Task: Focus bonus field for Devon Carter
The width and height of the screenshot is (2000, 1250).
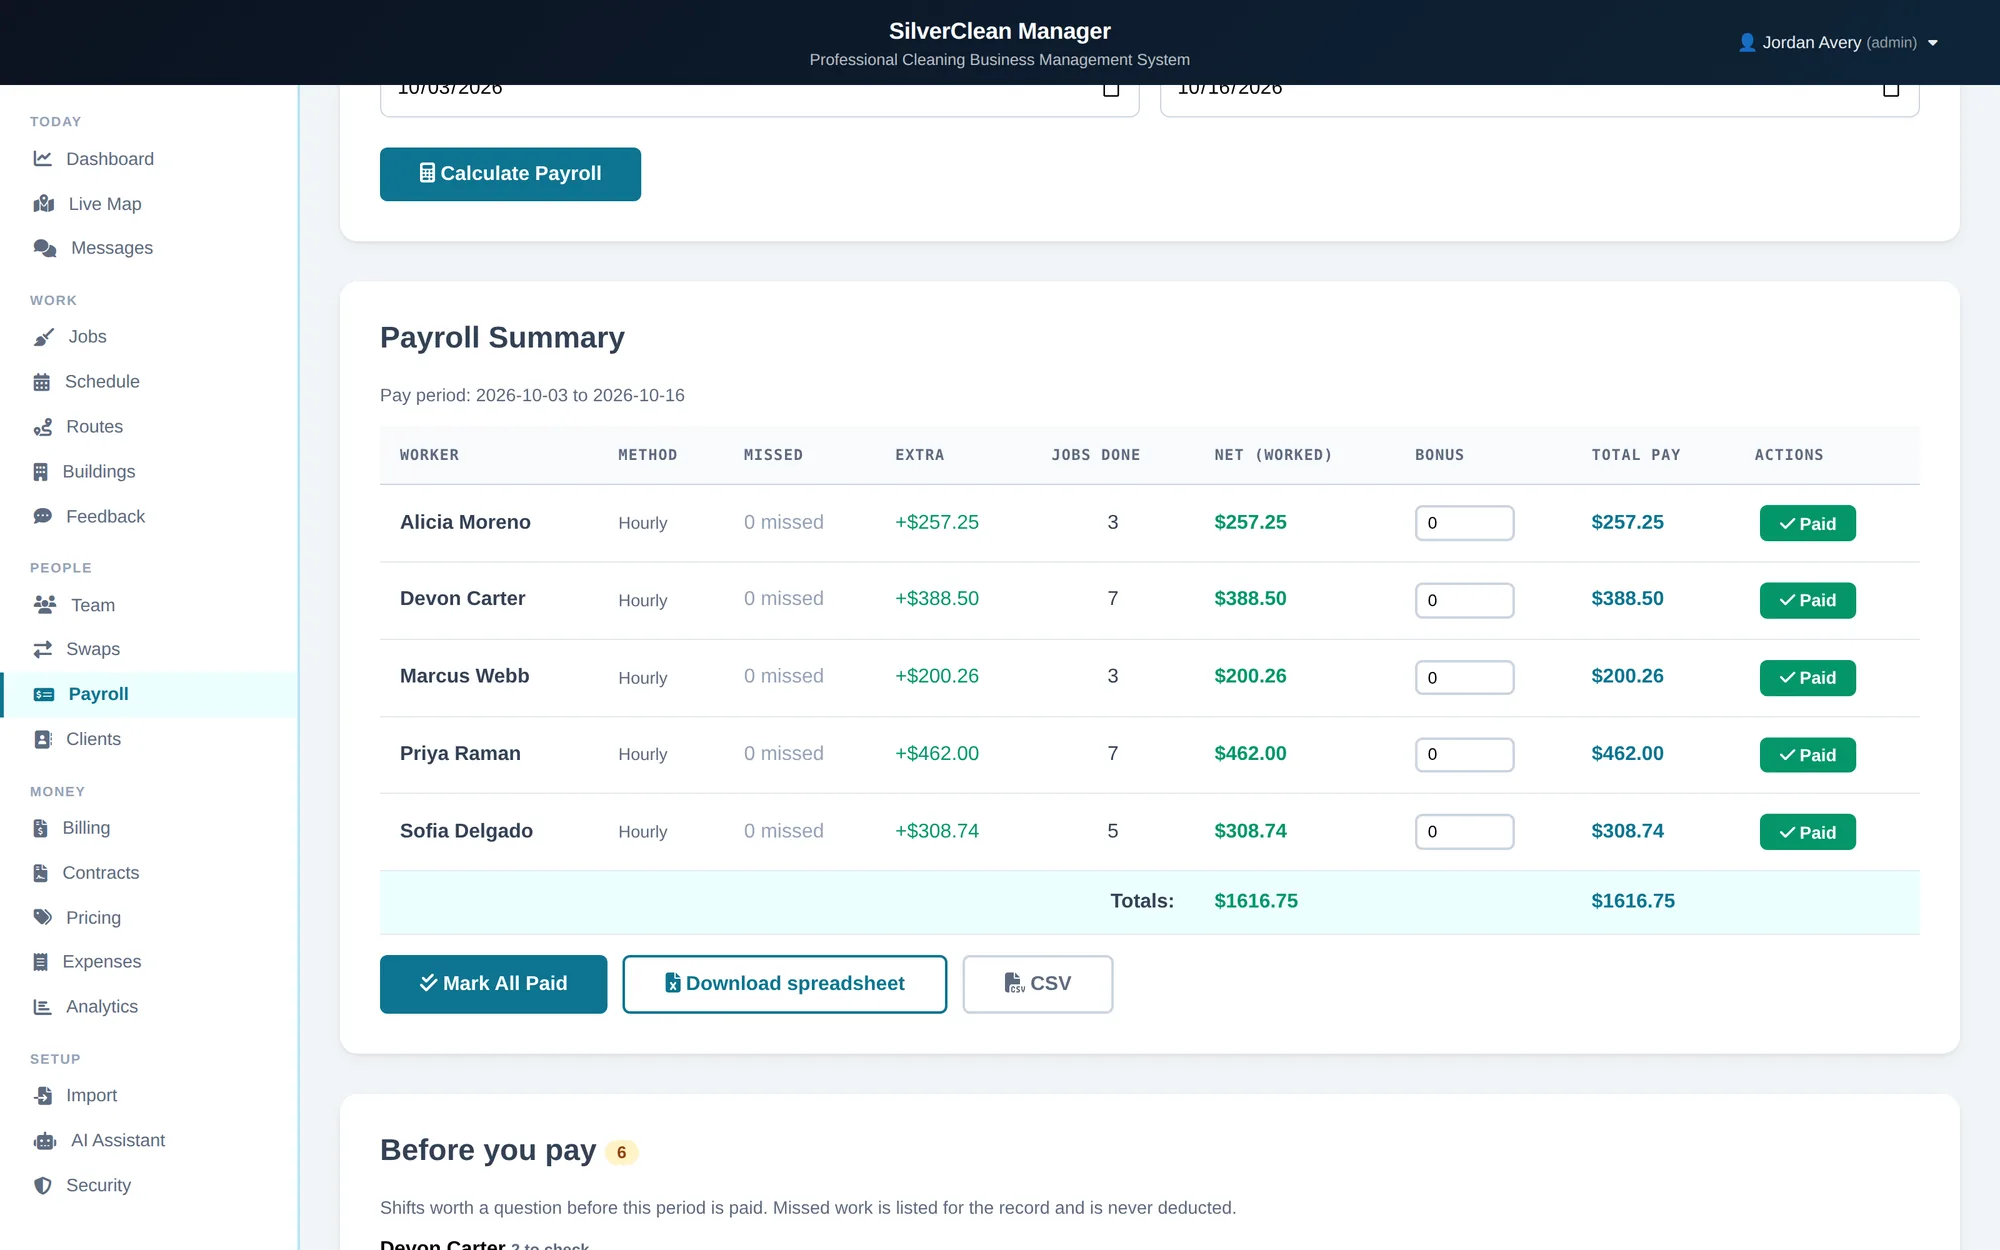Action: coord(1464,600)
